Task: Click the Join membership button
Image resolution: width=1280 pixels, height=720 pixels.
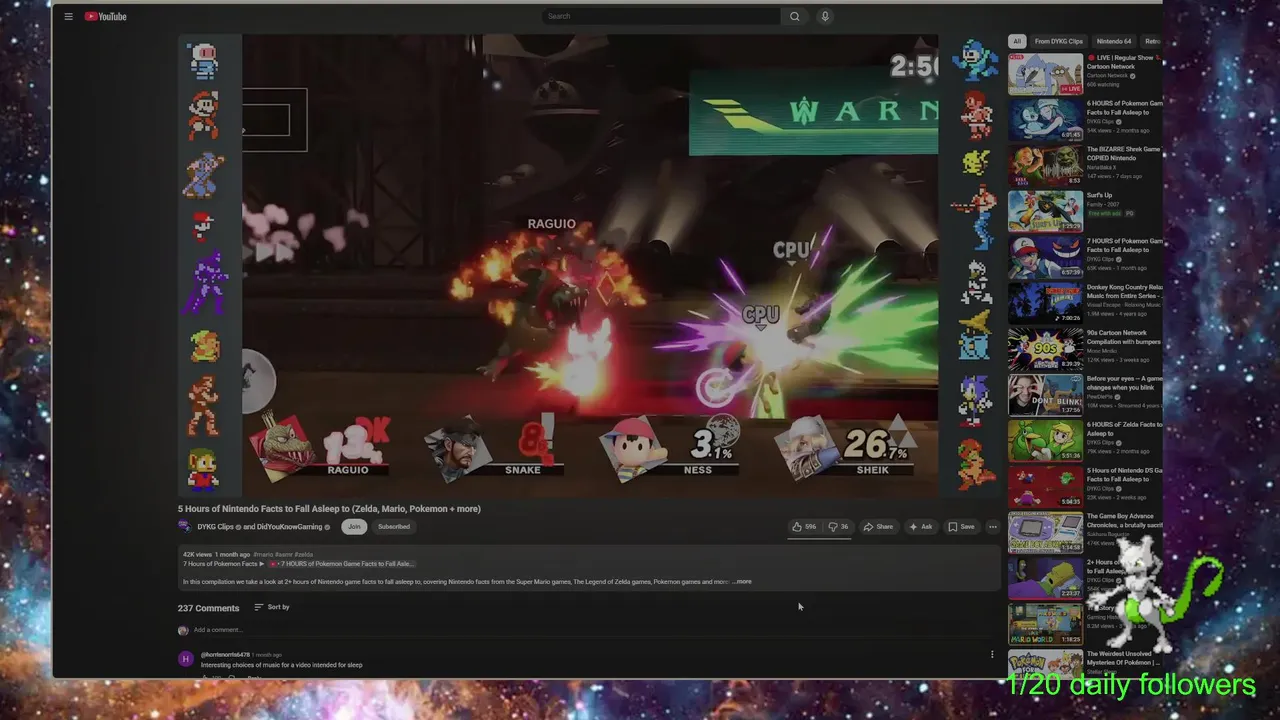Action: (354, 527)
